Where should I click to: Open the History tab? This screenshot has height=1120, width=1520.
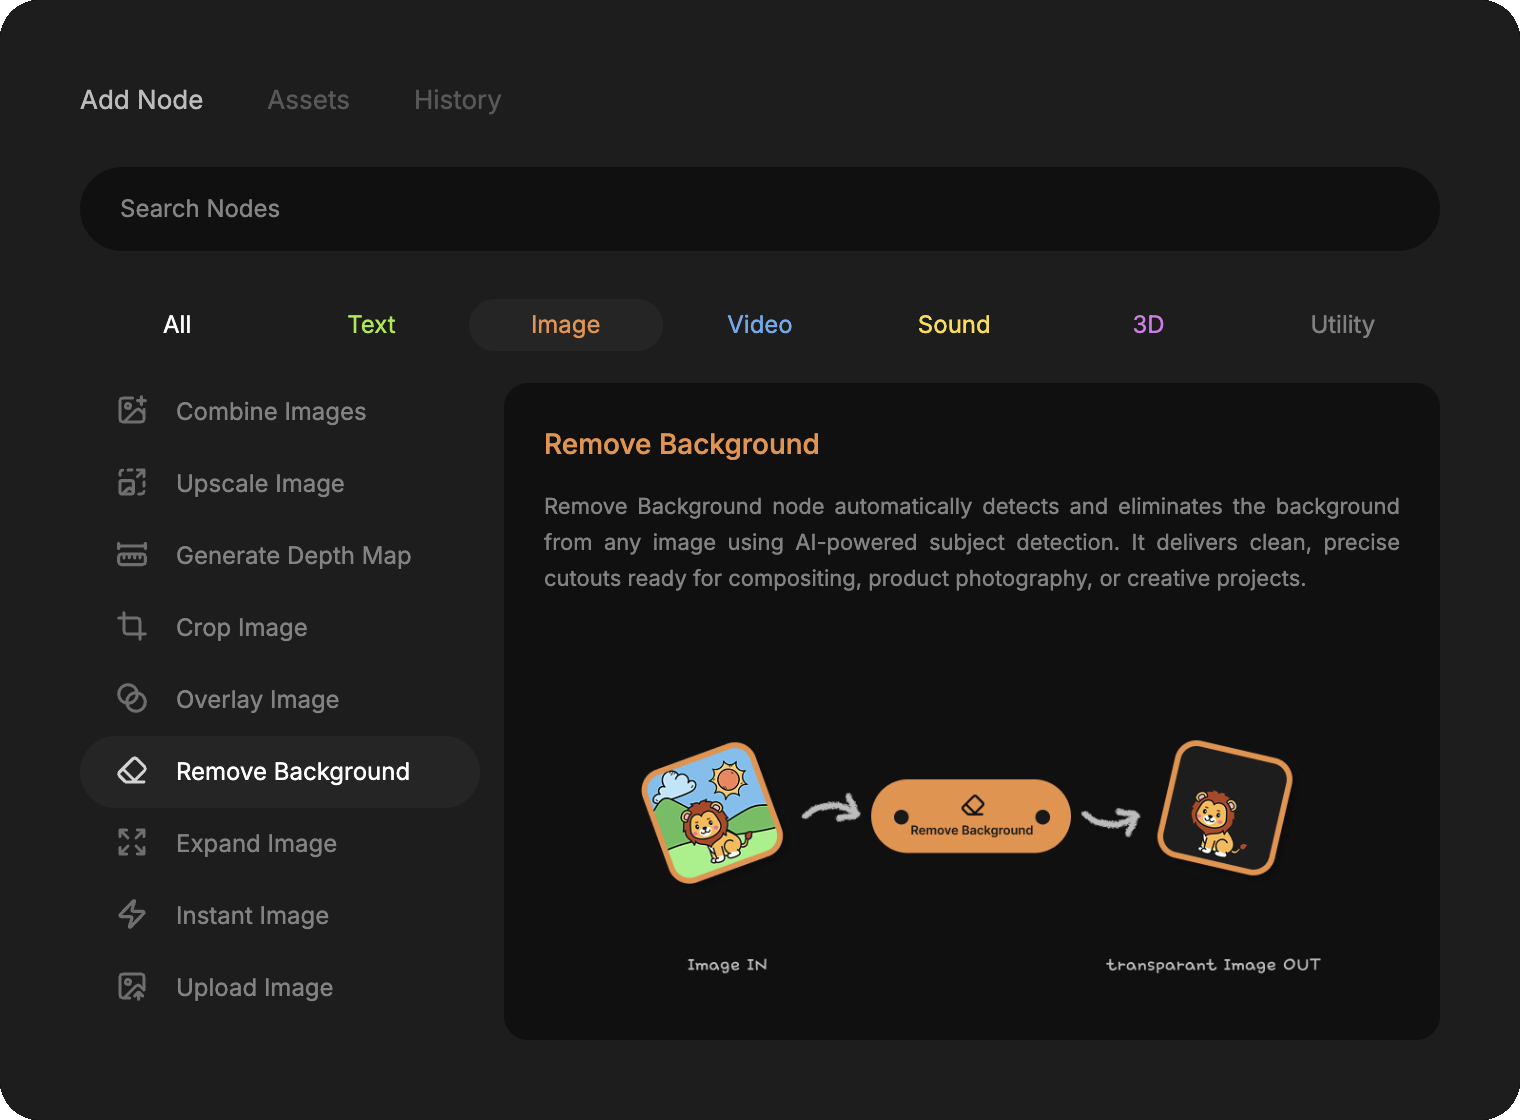[x=457, y=100]
